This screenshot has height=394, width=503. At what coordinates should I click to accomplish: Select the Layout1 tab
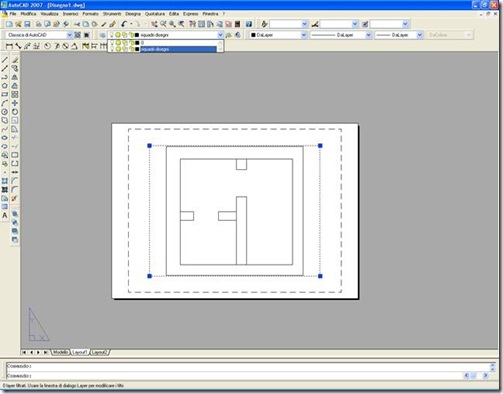pos(80,352)
